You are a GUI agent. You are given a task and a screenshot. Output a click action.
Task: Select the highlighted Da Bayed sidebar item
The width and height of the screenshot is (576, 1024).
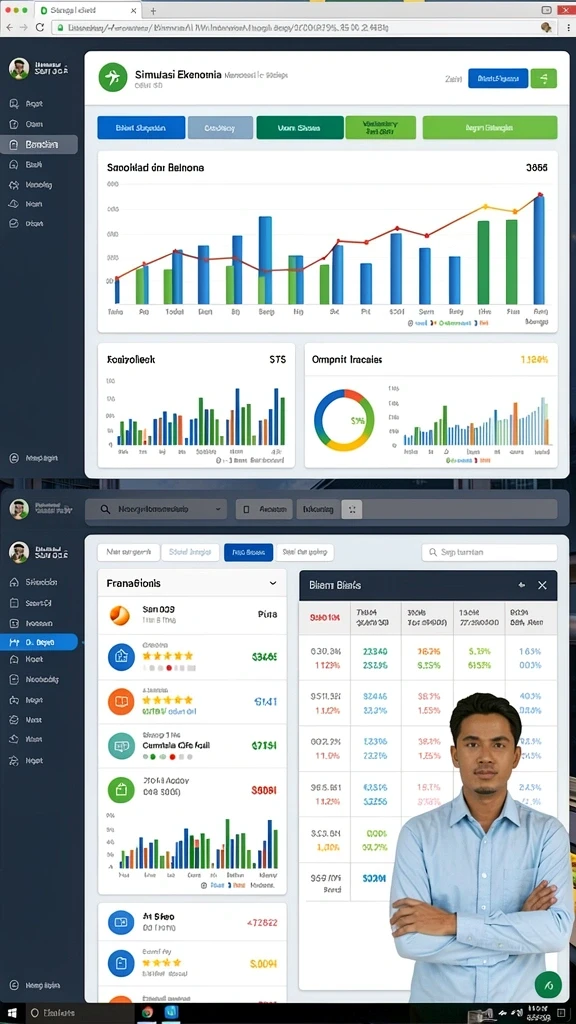39,642
